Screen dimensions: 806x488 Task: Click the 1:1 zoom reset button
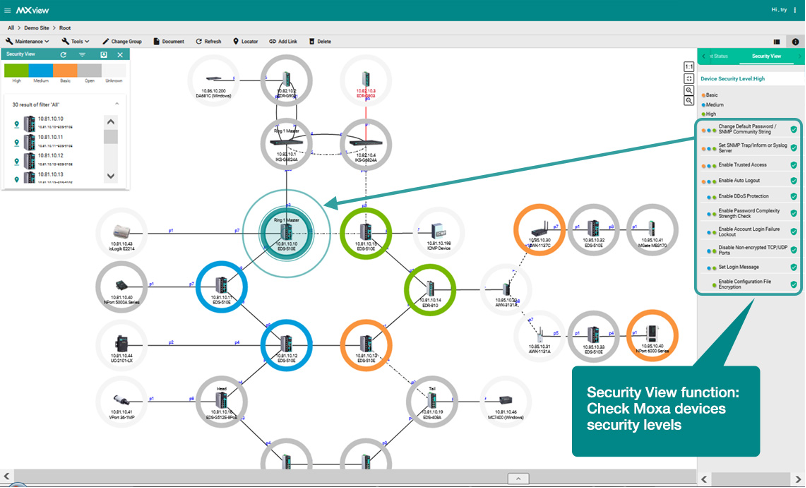(x=689, y=66)
